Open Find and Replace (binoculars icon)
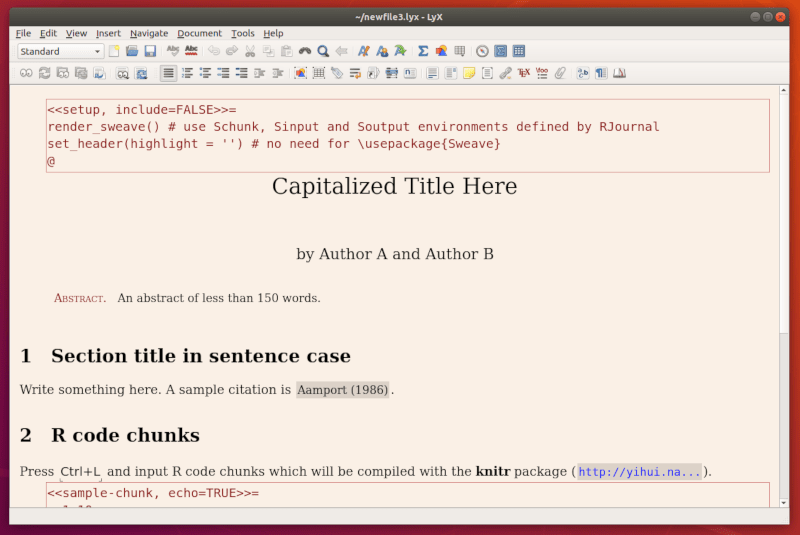This screenshot has height=535, width=800. click(305, 51)
